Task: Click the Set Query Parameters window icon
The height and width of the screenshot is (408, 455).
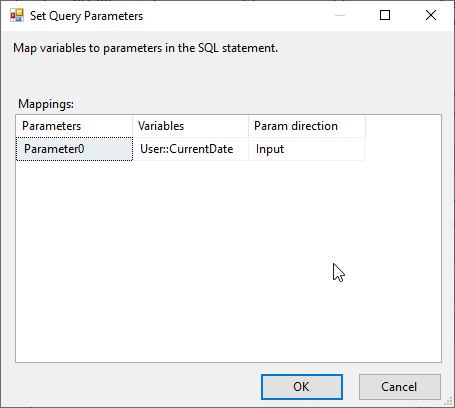Action: [17, 15]
